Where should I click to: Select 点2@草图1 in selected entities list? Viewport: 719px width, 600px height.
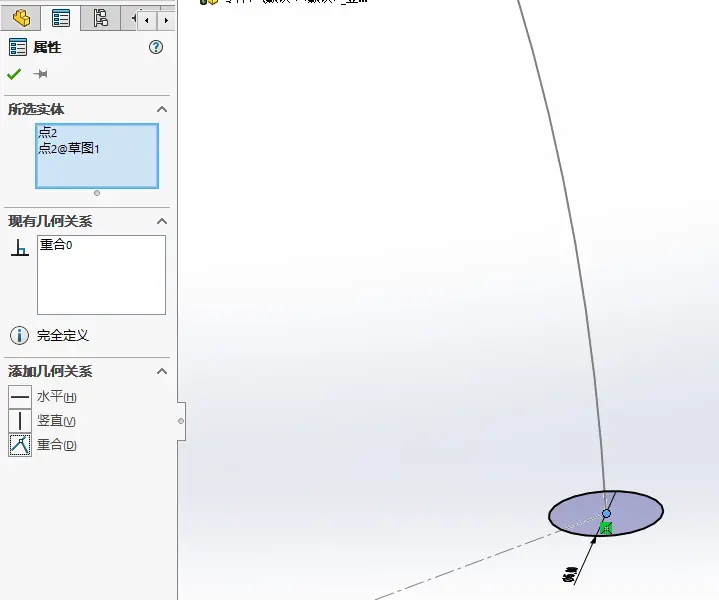tap(69, 149)
